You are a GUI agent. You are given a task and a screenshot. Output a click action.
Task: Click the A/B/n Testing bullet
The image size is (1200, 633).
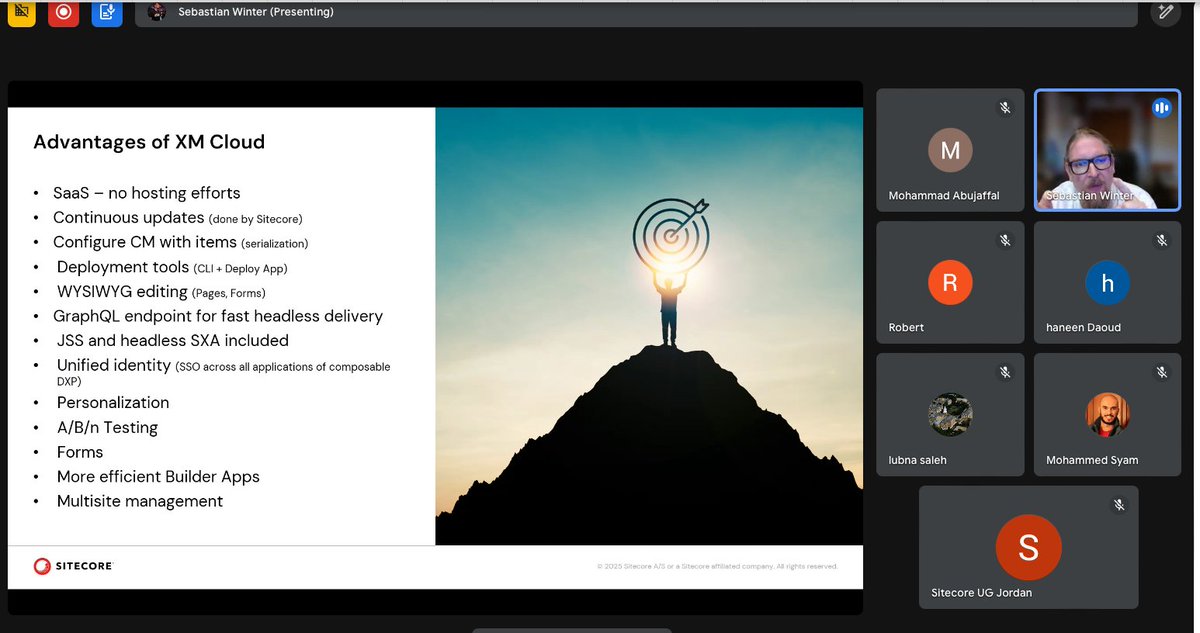pyautogui.click(x=107, y=427)
